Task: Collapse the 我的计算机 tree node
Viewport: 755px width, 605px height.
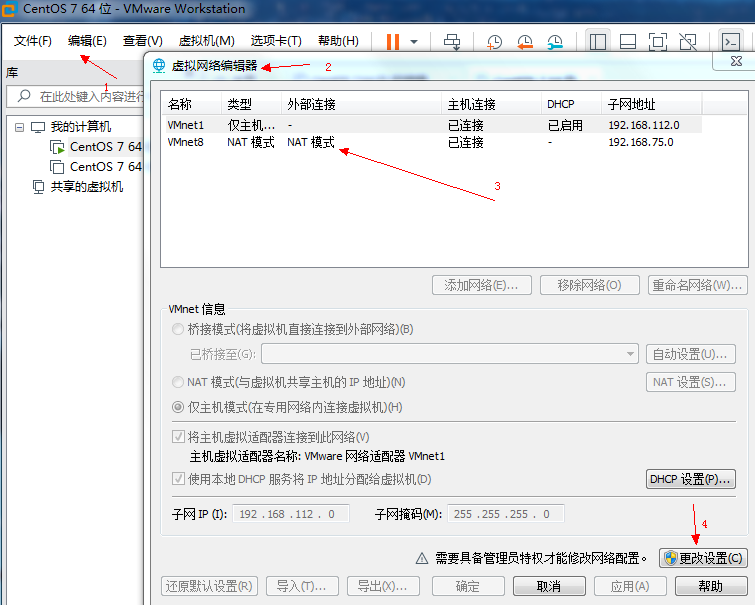Action: [x=19, y=128]
